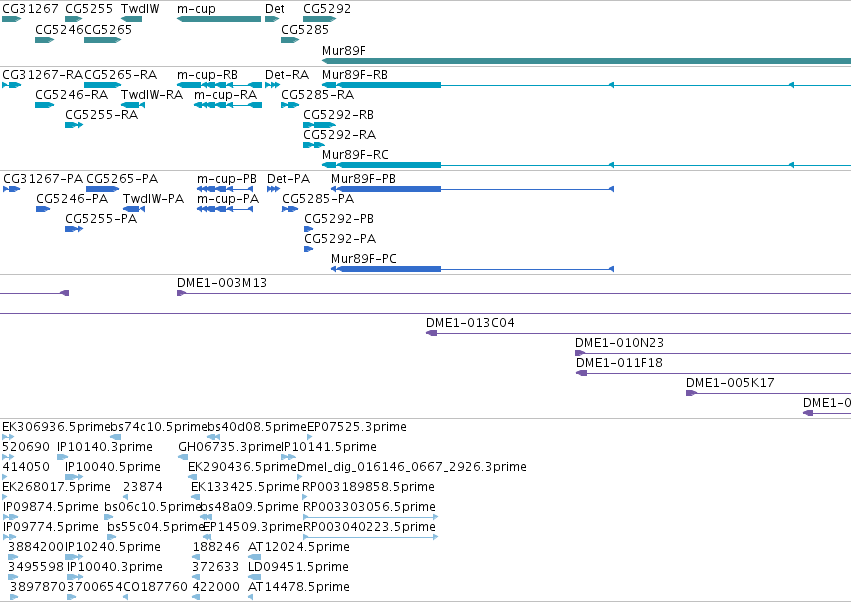Image resolution: width=851 pixels, height=602 pixels.
Task: Click the TwdlW gene label
Action: coord(141,9)
